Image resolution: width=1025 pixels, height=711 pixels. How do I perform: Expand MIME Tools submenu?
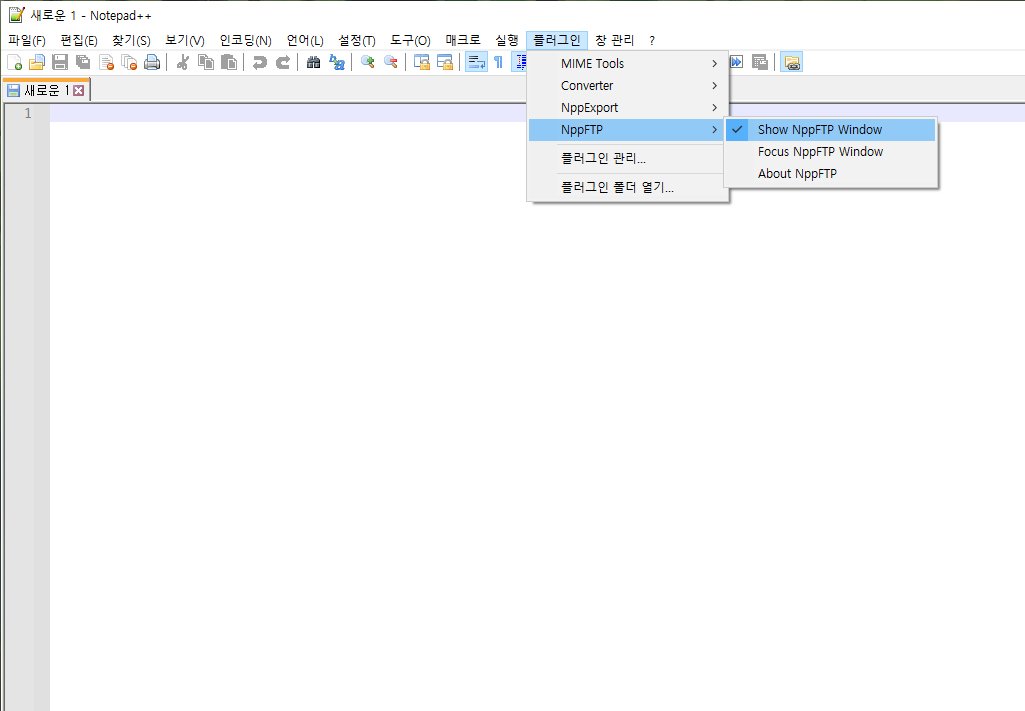(x=628, y=63)
